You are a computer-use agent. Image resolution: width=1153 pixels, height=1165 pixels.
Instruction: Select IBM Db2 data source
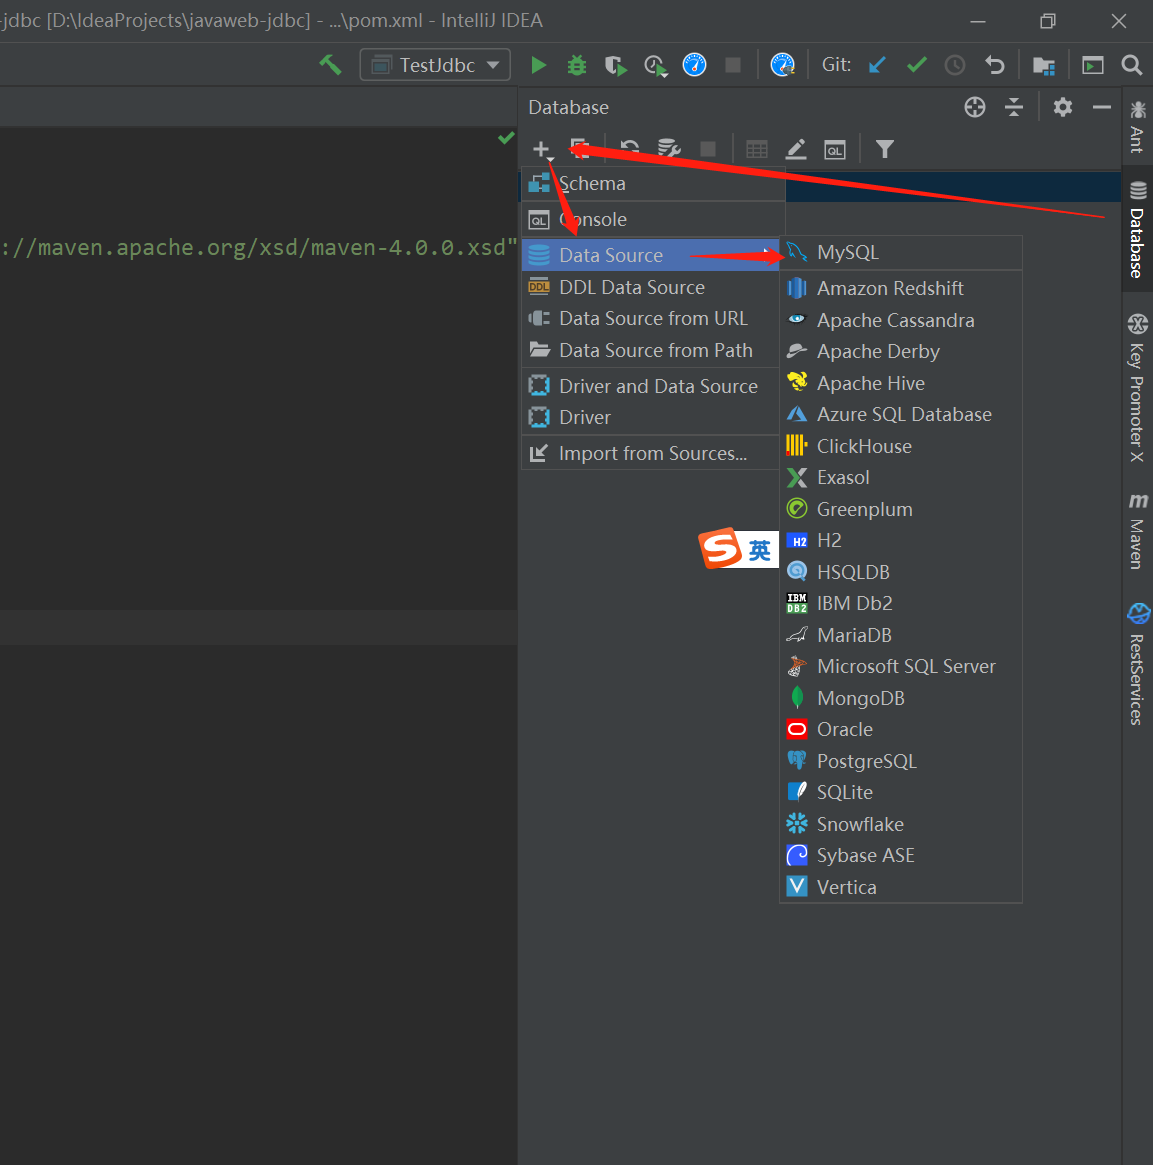pyautogui.click(x=901, y=603)
